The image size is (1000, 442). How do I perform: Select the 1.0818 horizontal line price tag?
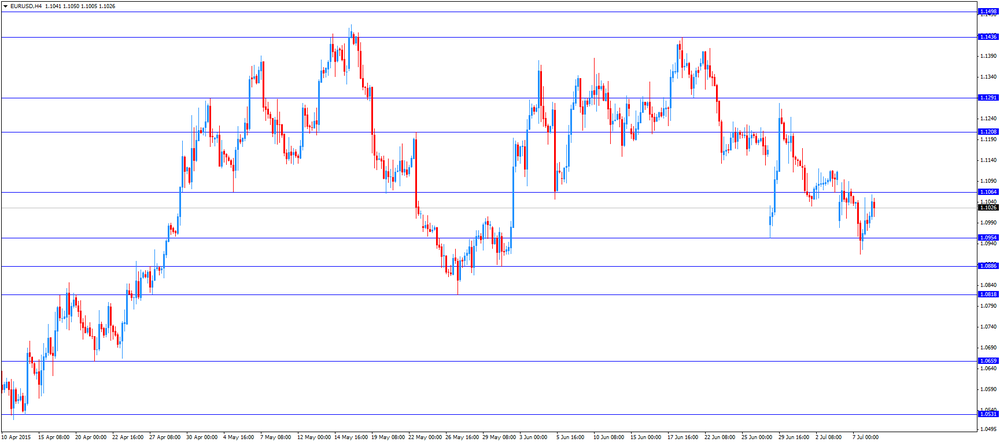coord(987,294)
